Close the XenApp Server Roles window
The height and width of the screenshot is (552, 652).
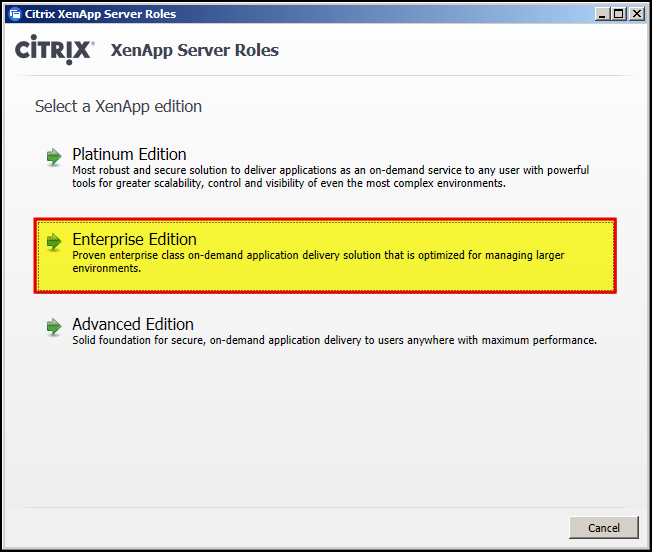pyautogui.click(x=637, y=14)
